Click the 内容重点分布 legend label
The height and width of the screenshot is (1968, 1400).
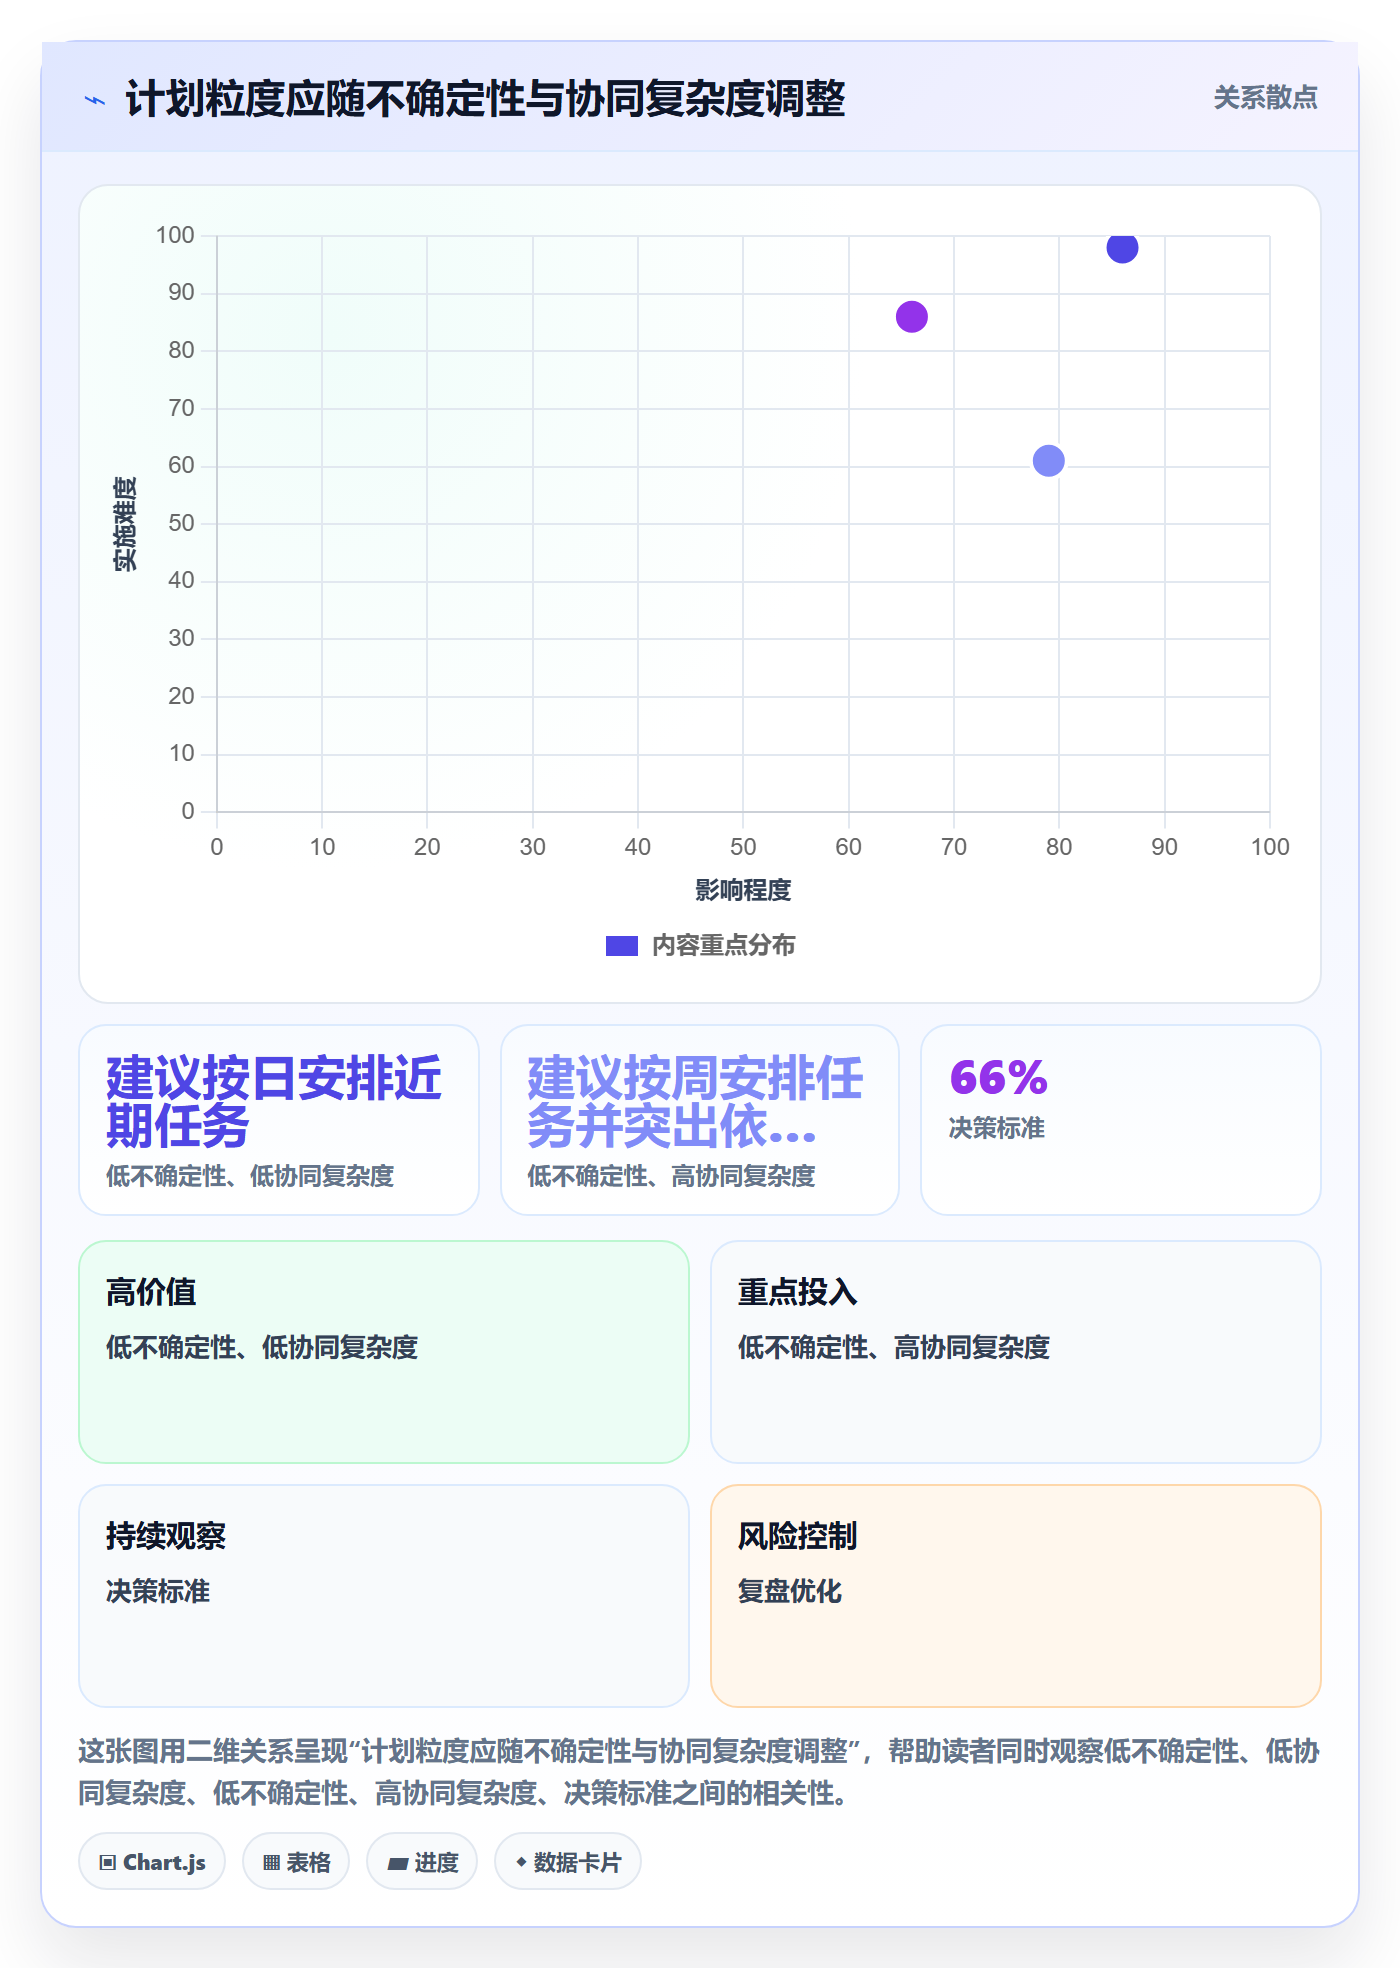coord(723,946)
